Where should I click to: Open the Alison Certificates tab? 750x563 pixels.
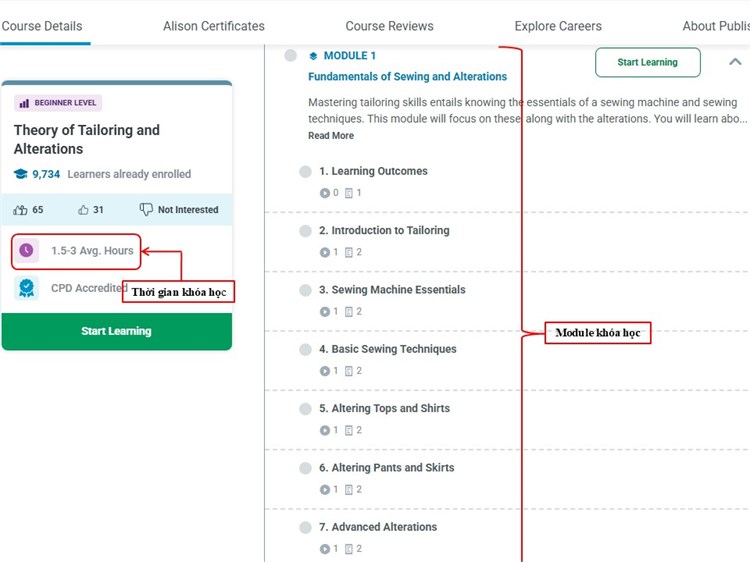coord(214,26)
